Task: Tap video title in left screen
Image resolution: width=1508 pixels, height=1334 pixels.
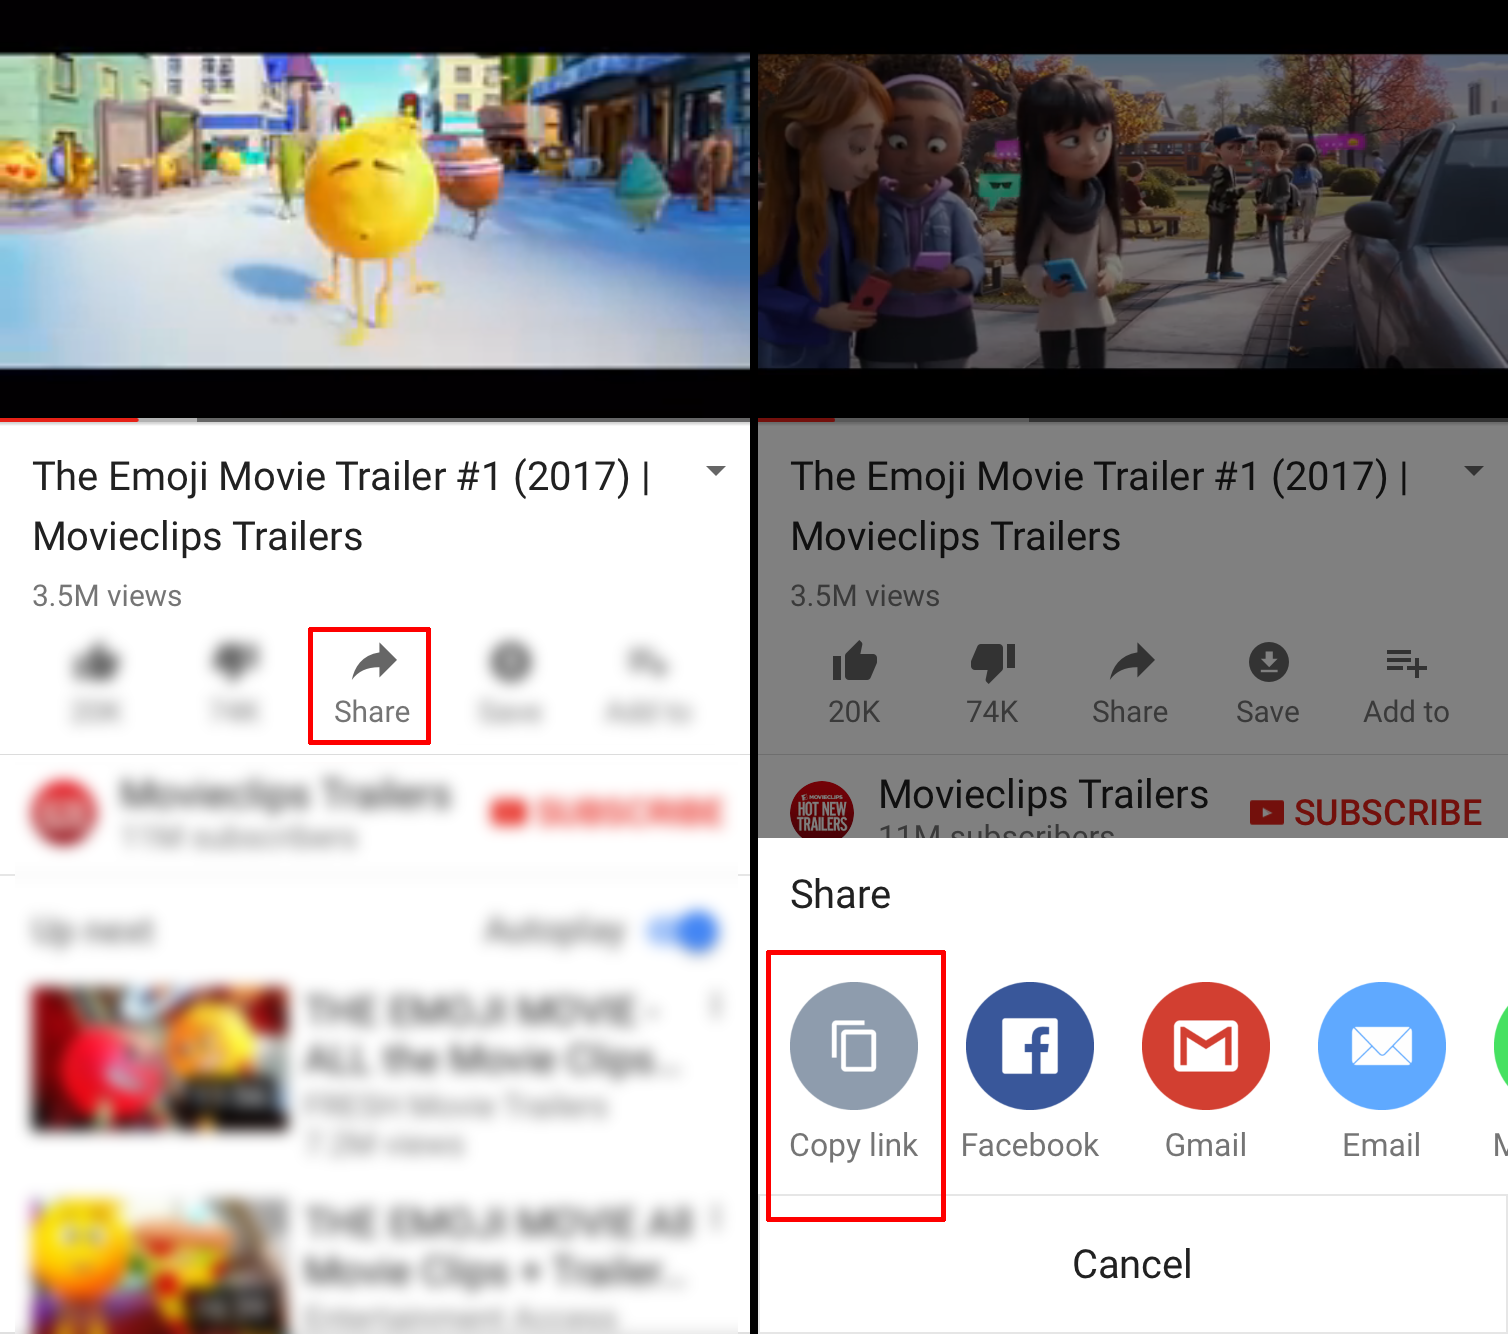Action: (341, 506)
